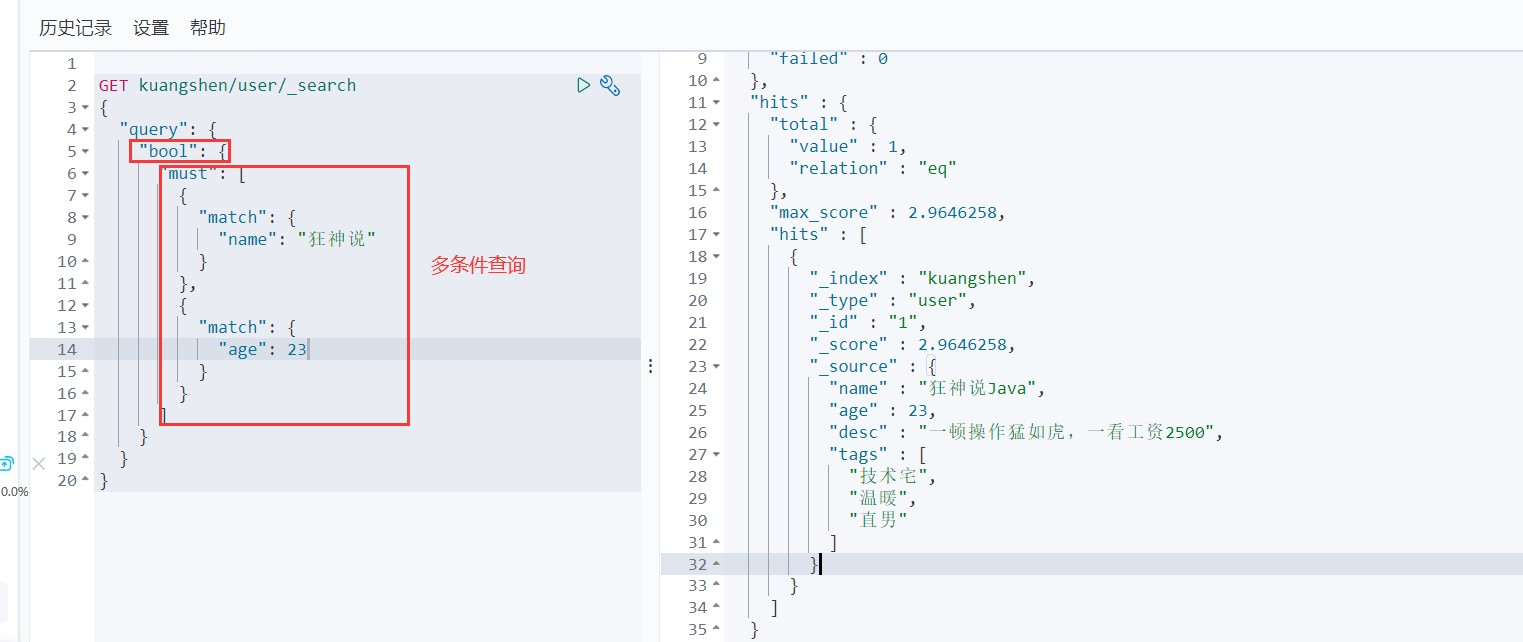Click the green send request play icon

(x=583, y=85)
